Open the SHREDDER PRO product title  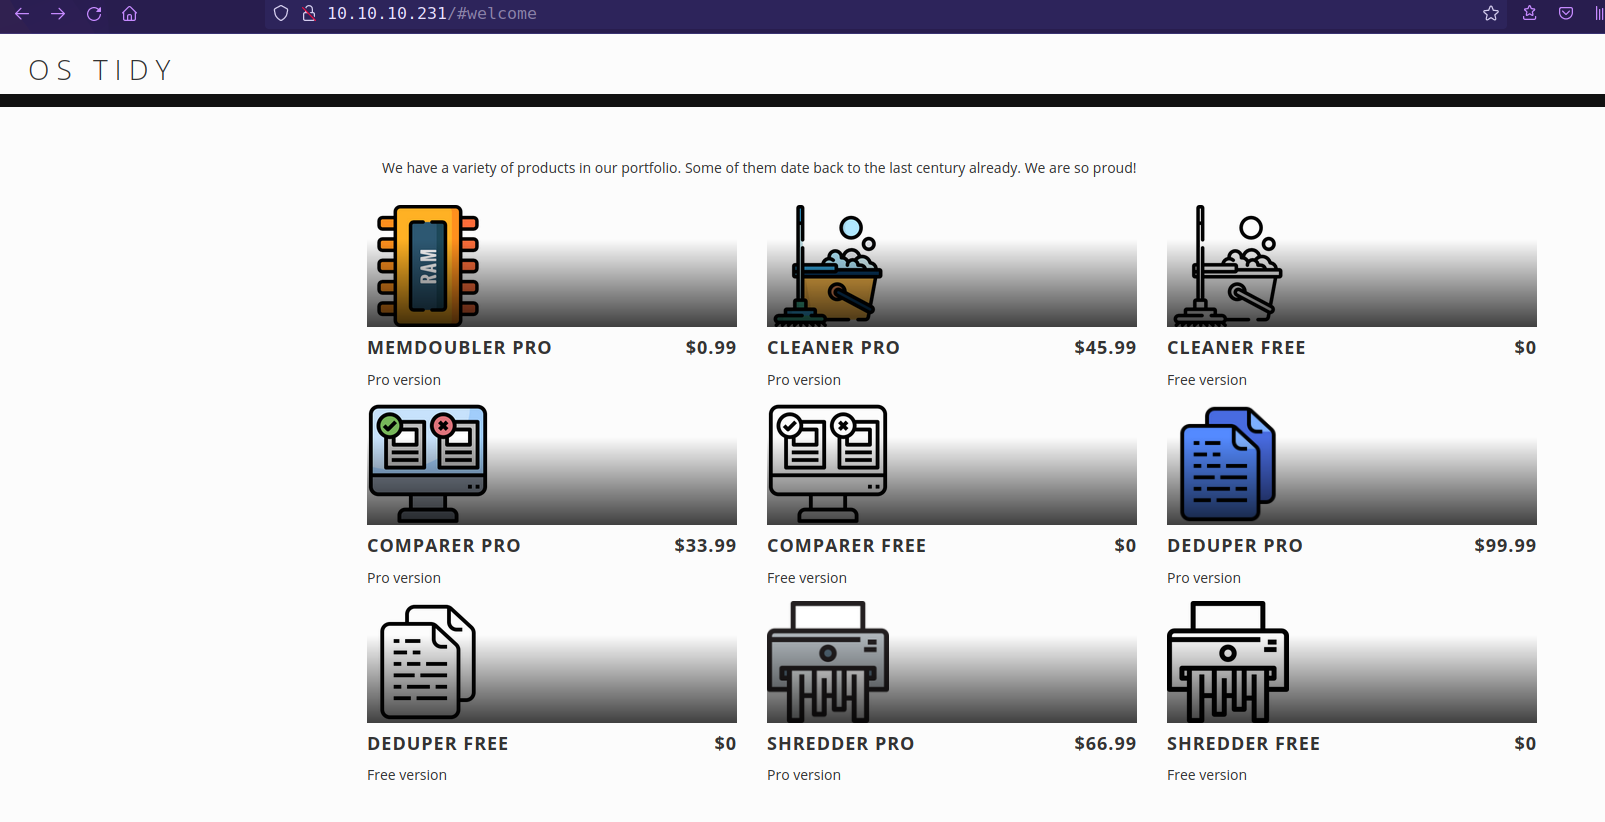pyautogui.click(x=840, y=744)
